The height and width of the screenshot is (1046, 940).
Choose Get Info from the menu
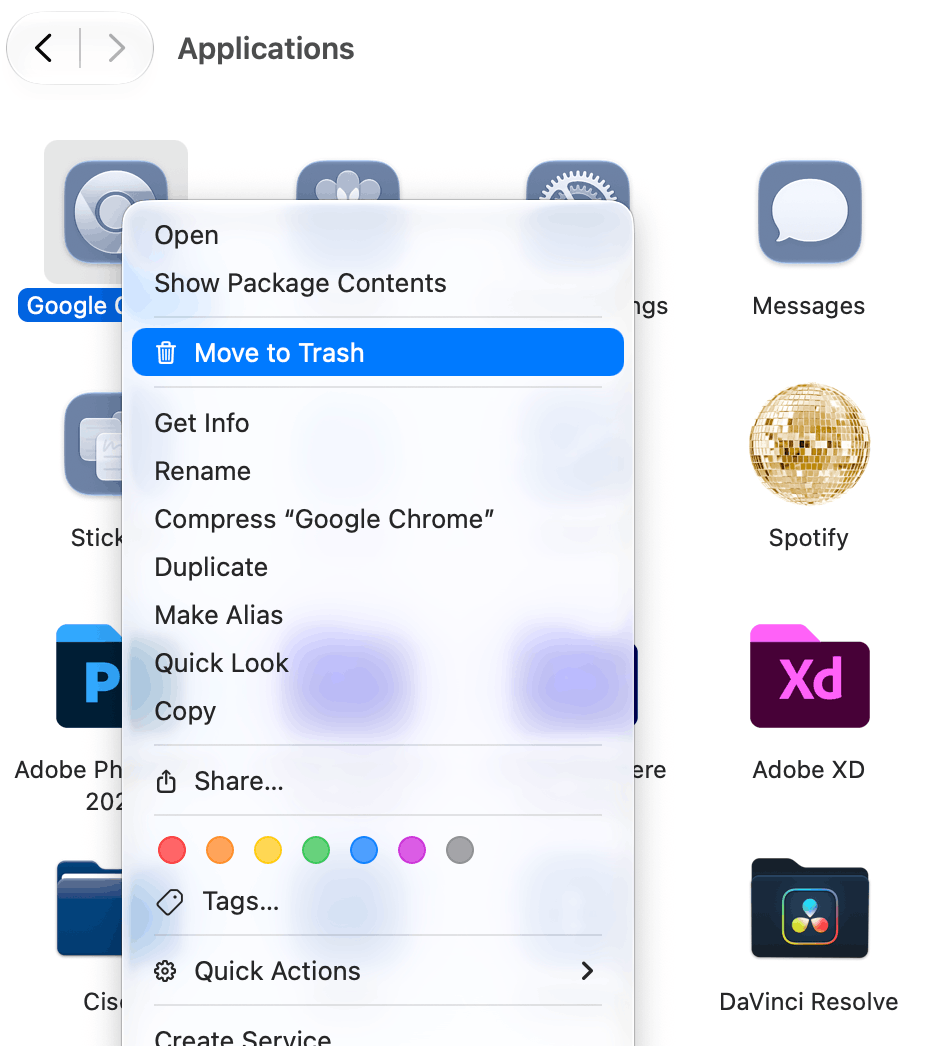(x=378, y=424)
